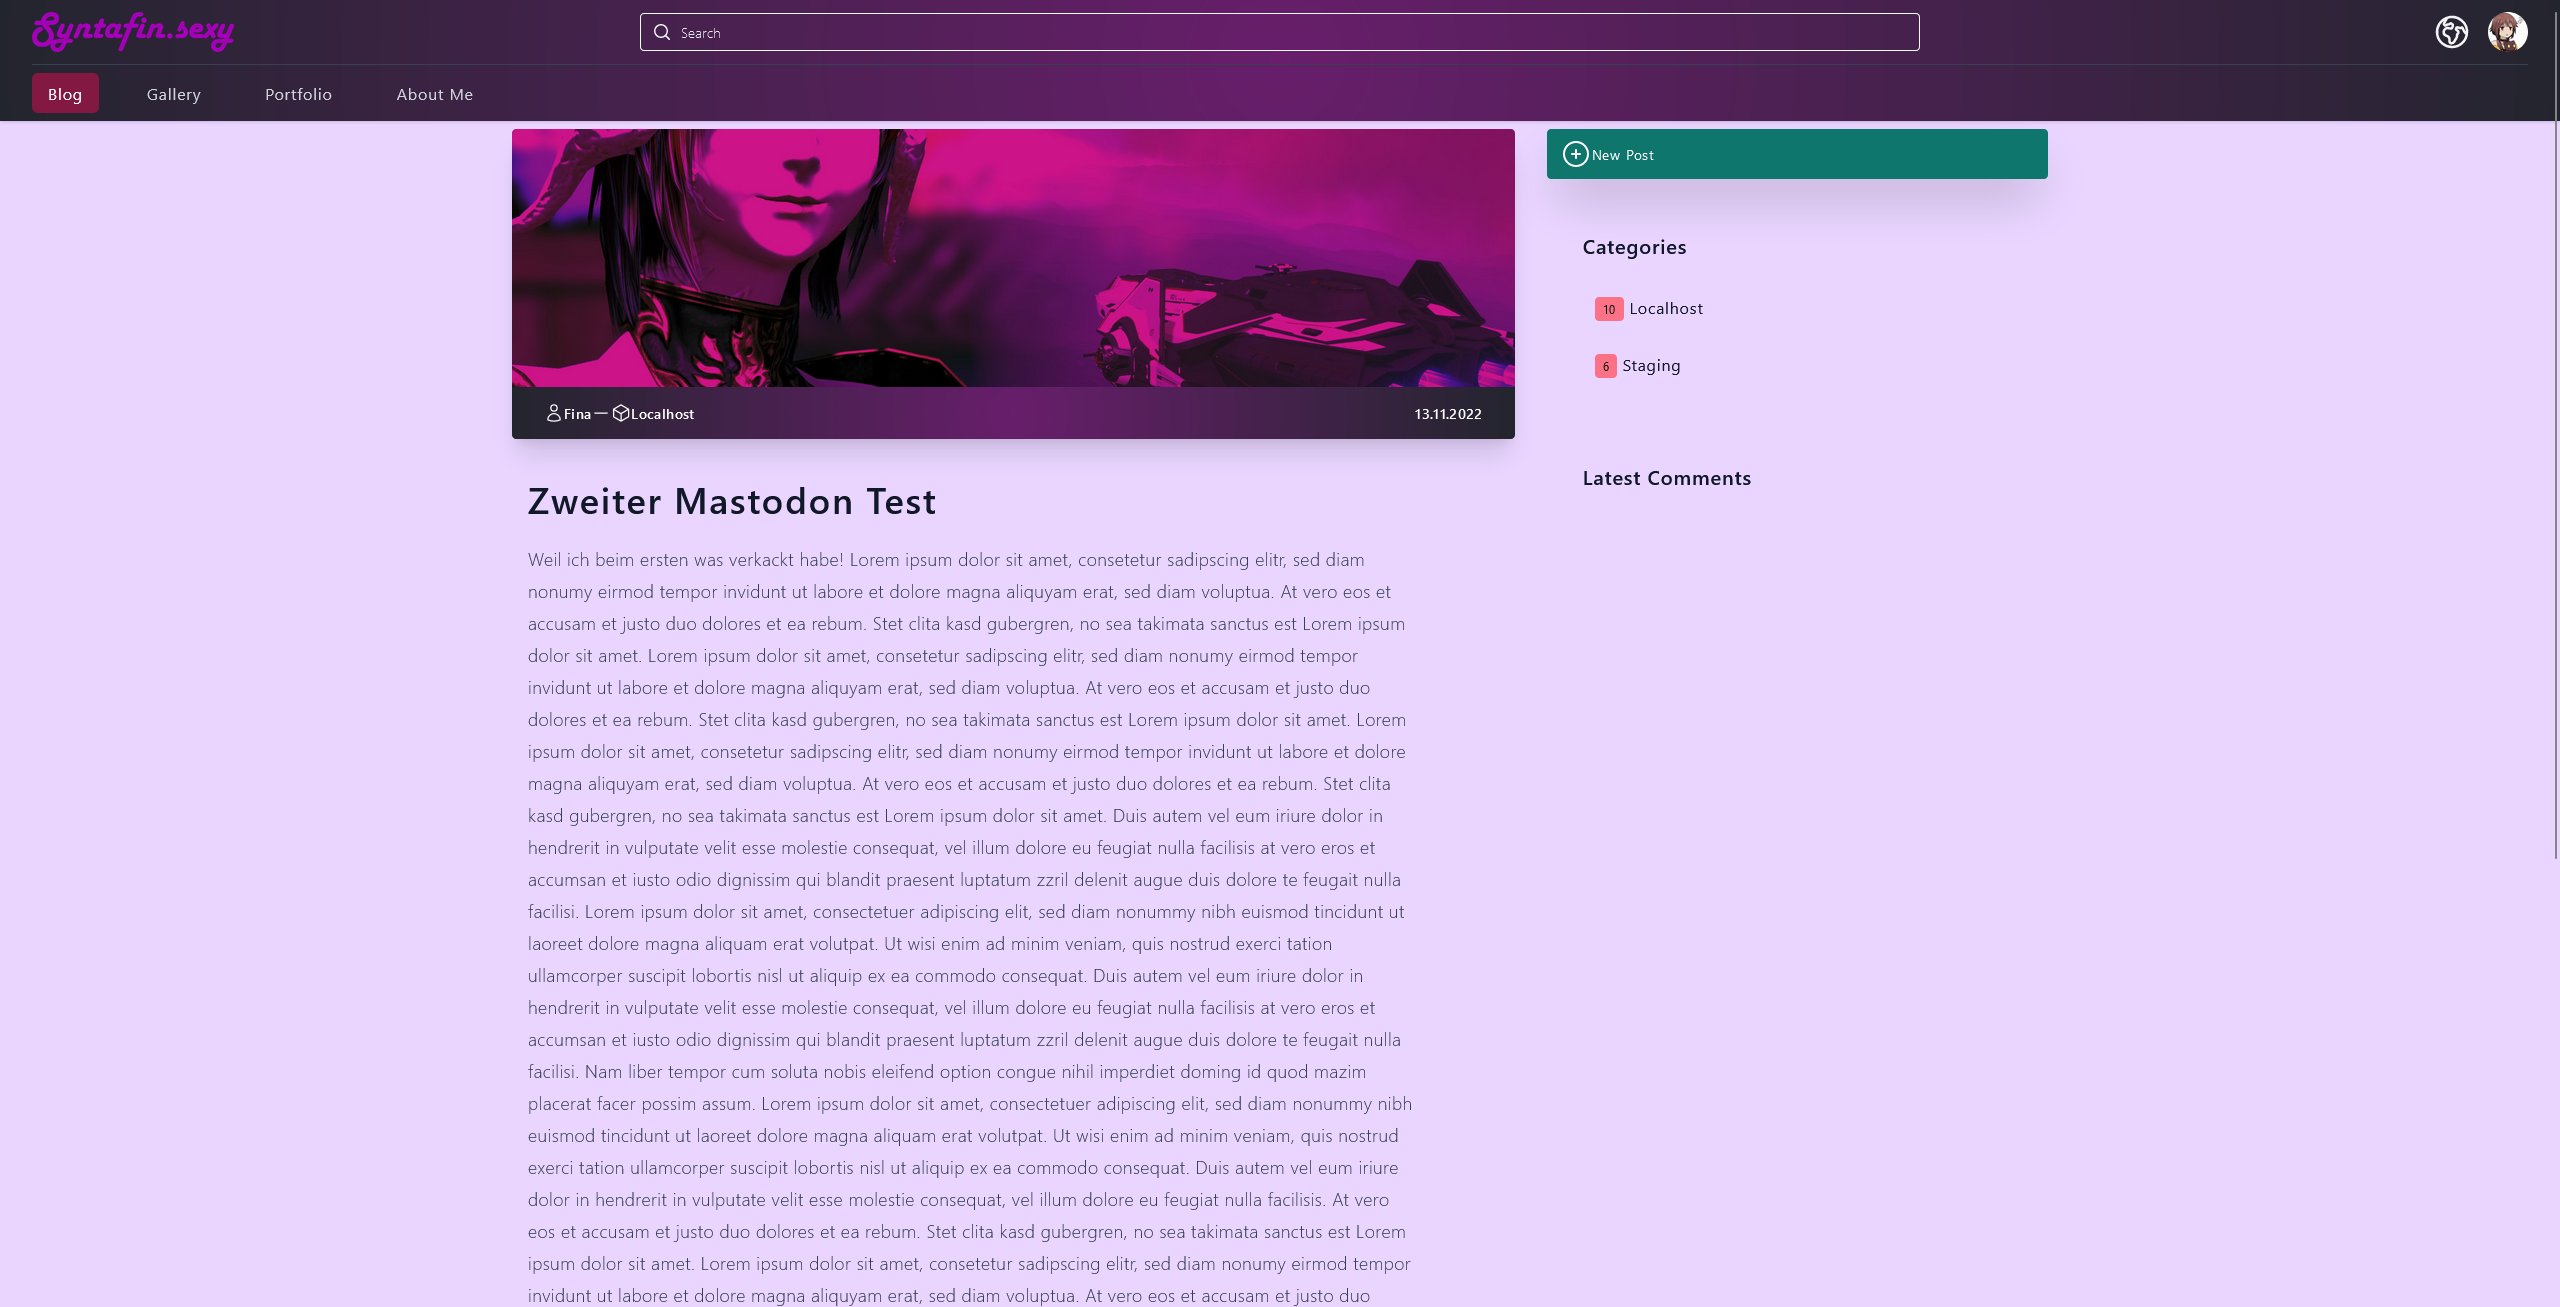Screen dimensions: 2560x1307
Task: Open the About Me page
Action: pos(434,94)
